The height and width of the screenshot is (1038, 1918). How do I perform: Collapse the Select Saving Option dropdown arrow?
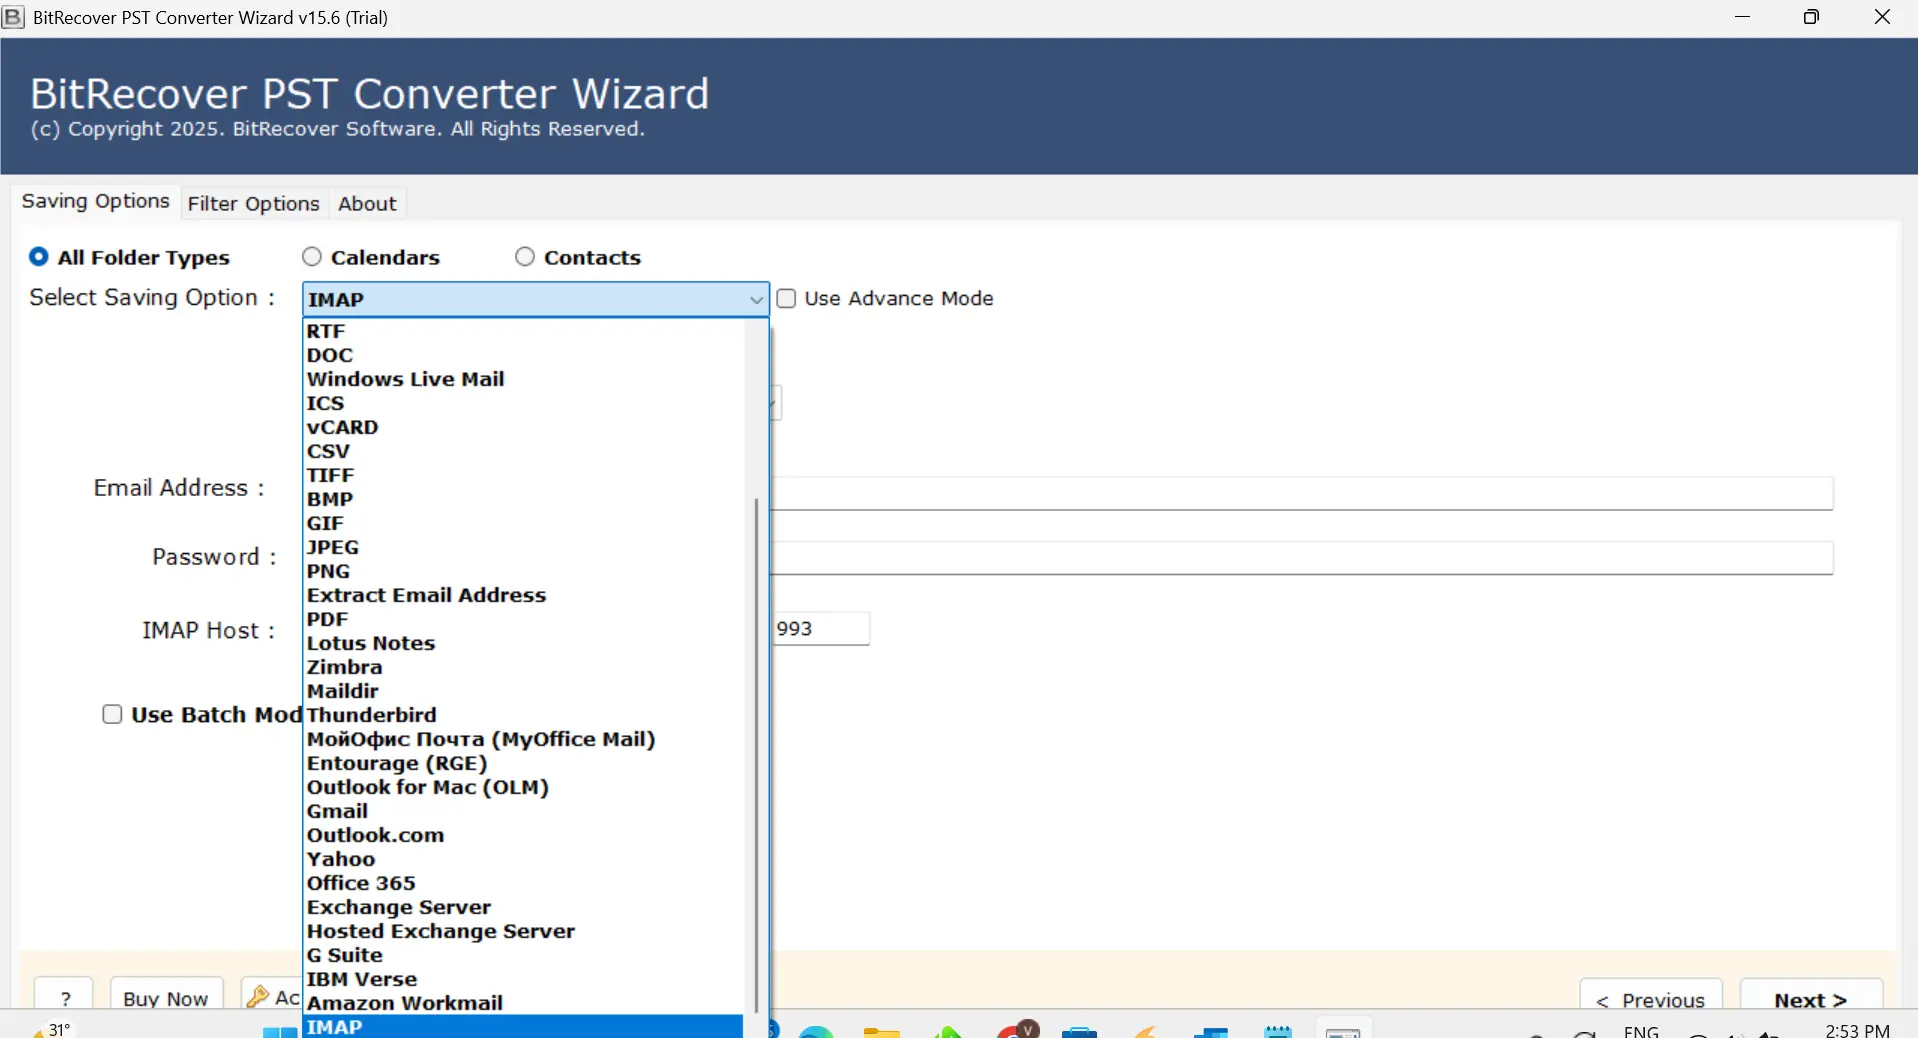pyautogui.click(x=756, y=300)
